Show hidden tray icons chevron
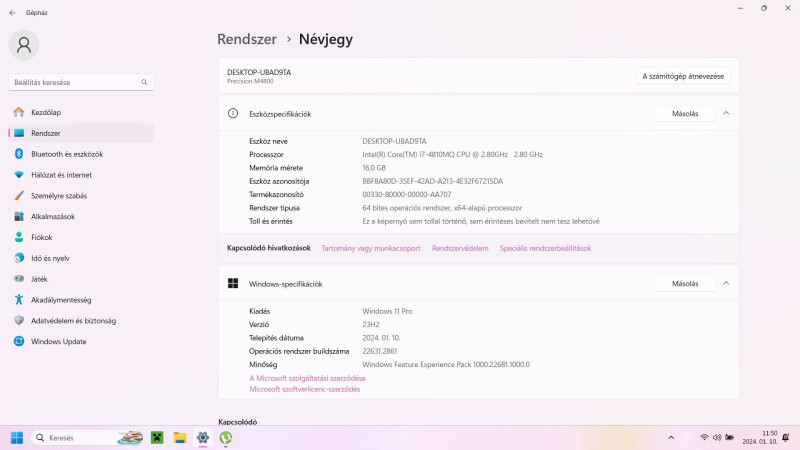This screenshot has width=800, height=450. 671,438
